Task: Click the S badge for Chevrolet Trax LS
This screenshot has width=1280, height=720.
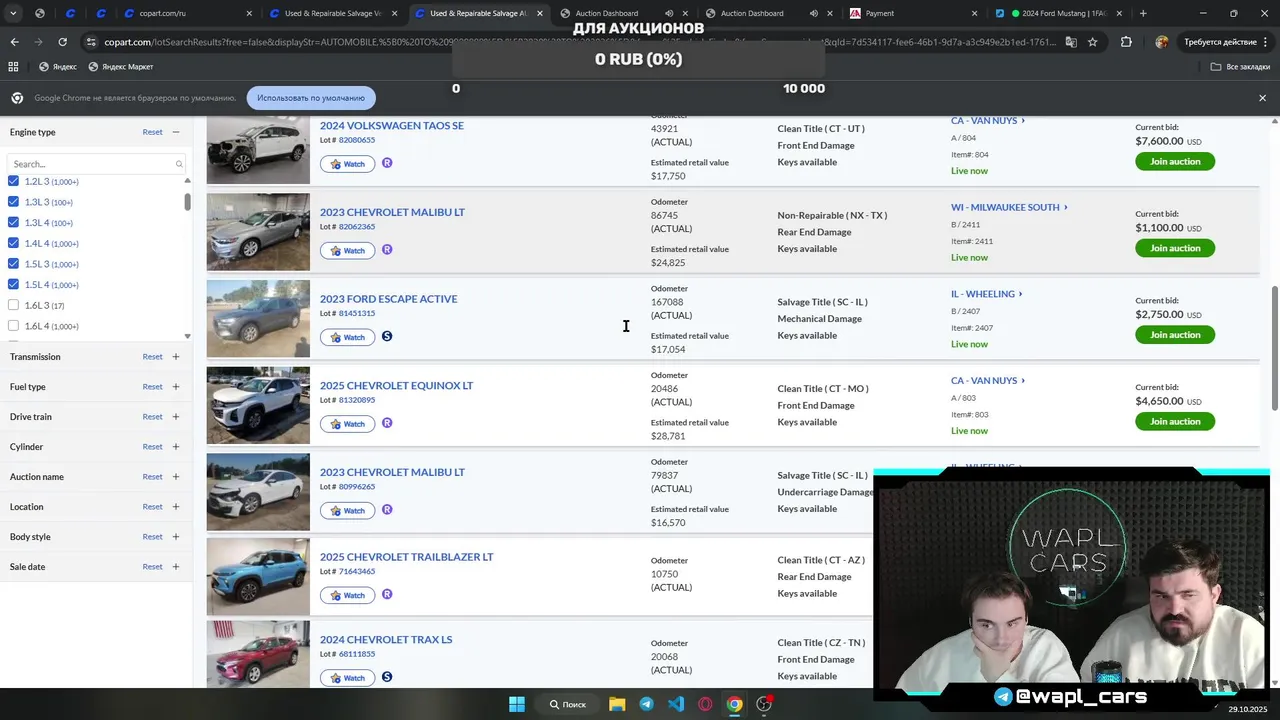Action: tap(387, 677)
